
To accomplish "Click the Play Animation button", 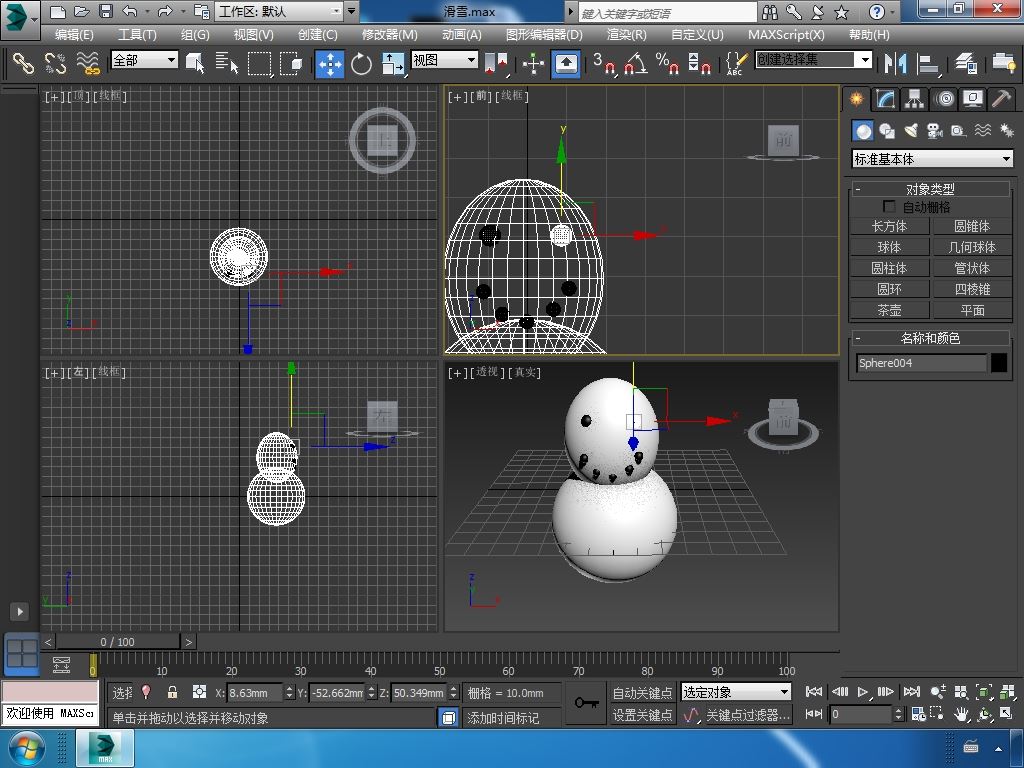I will point(863,692).
